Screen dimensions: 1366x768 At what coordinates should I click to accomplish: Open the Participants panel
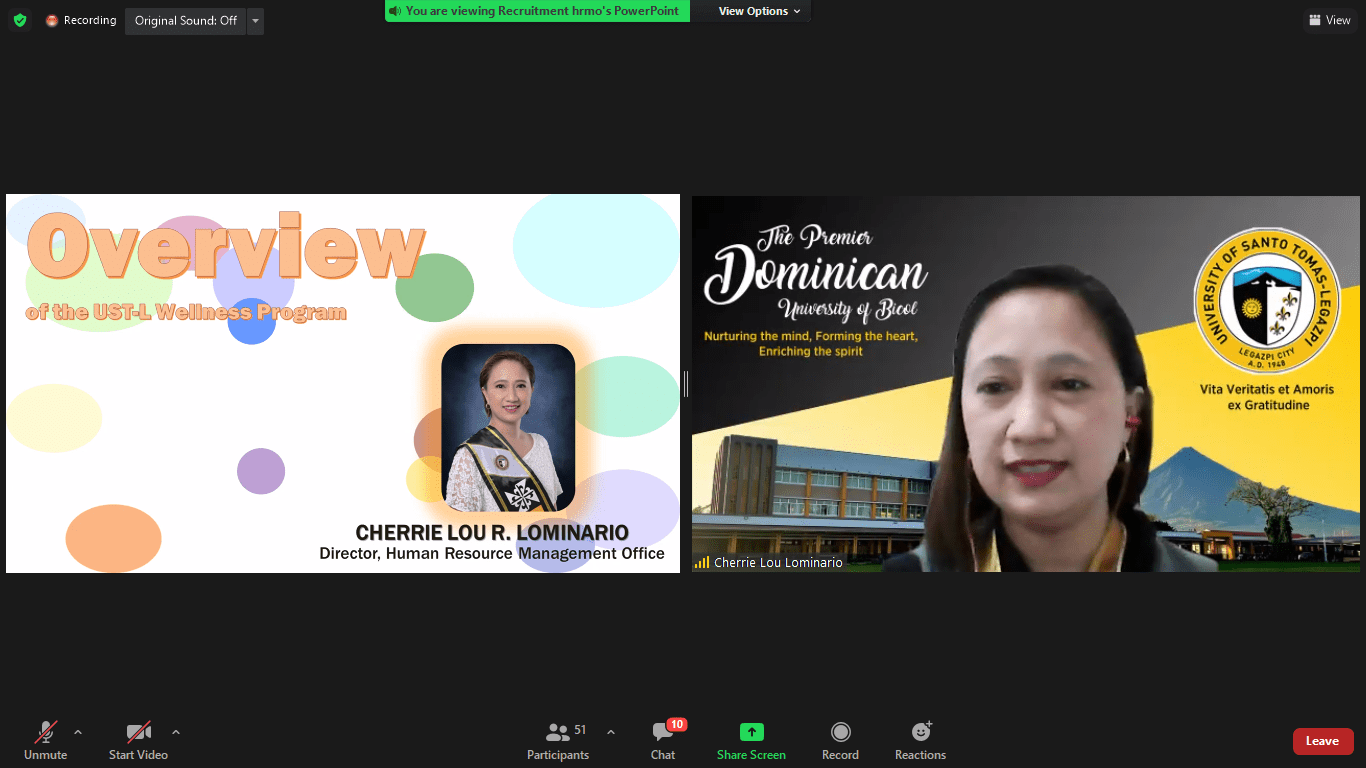point(559,740)
